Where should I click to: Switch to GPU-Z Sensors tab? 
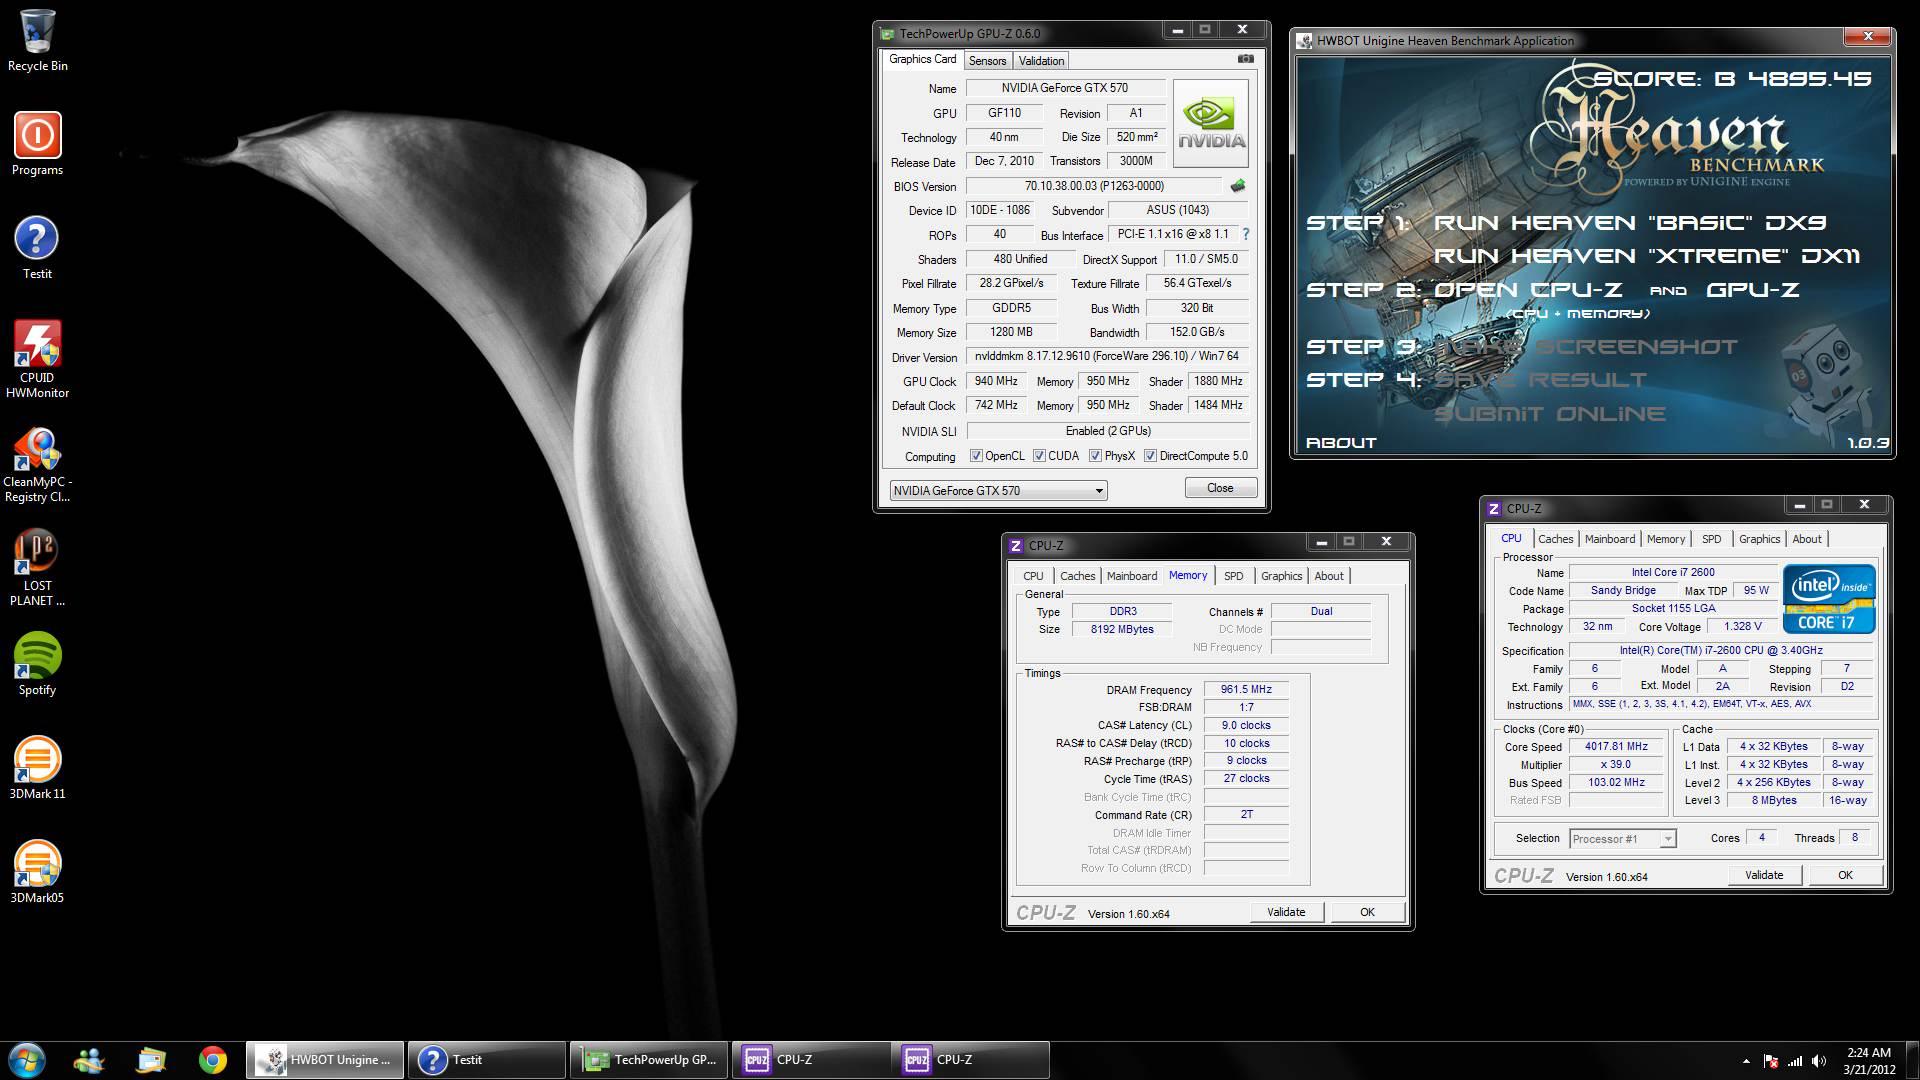click(x=987, y=61)
